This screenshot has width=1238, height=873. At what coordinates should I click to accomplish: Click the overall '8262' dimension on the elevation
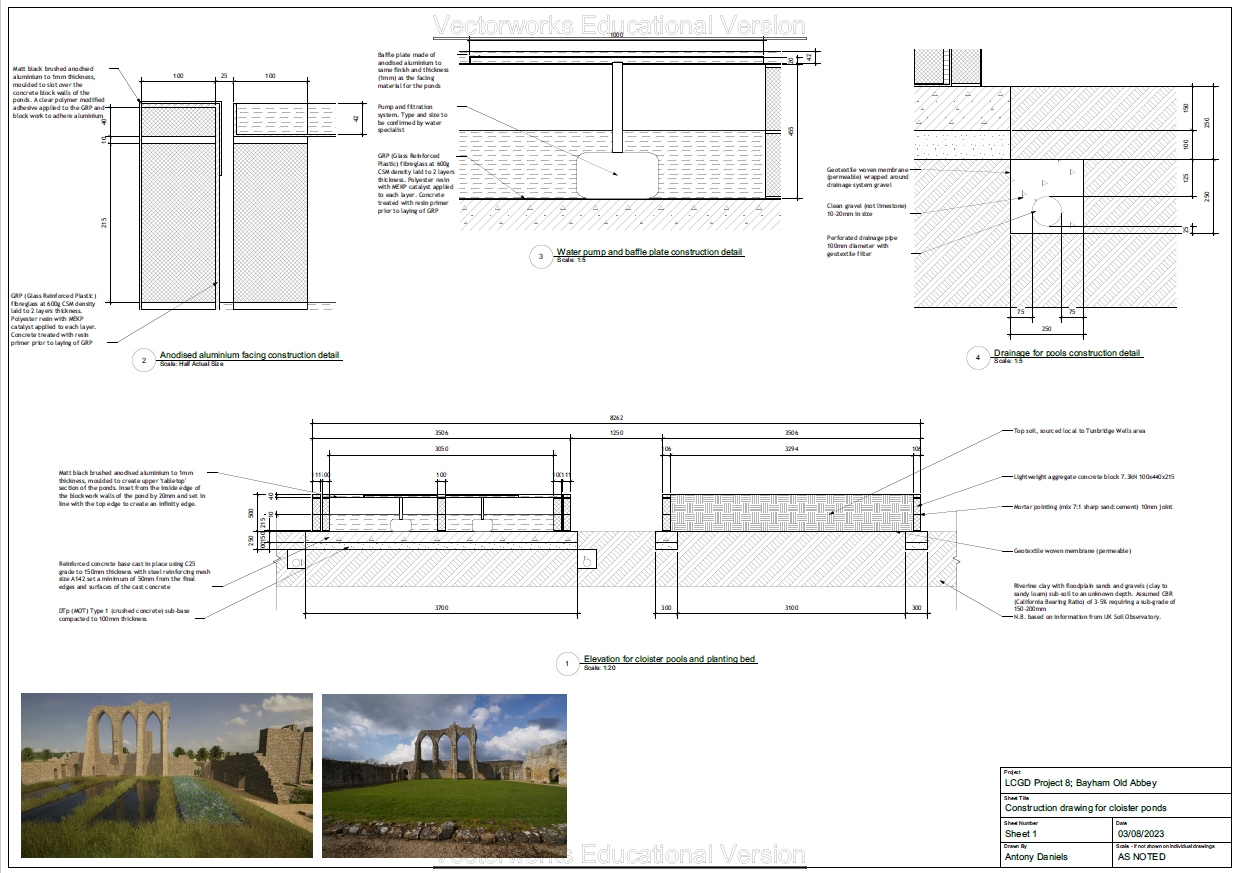[617, 418]
